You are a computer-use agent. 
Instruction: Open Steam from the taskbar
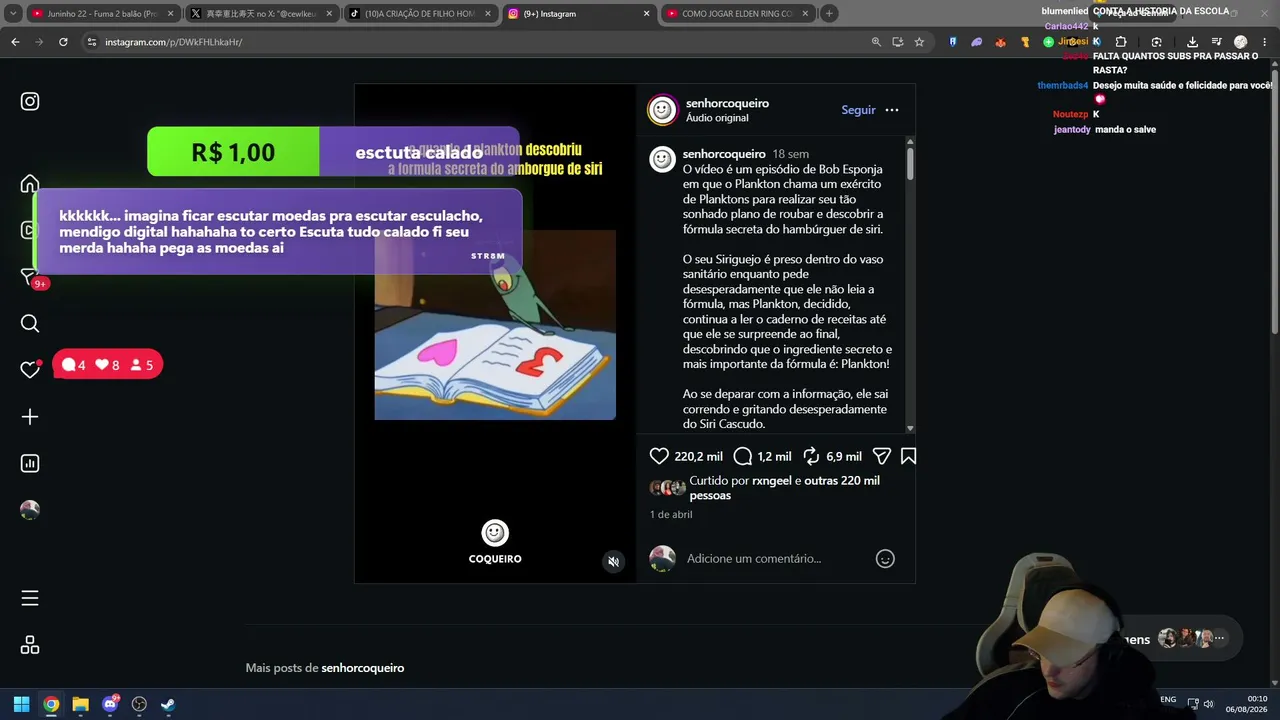168,704
